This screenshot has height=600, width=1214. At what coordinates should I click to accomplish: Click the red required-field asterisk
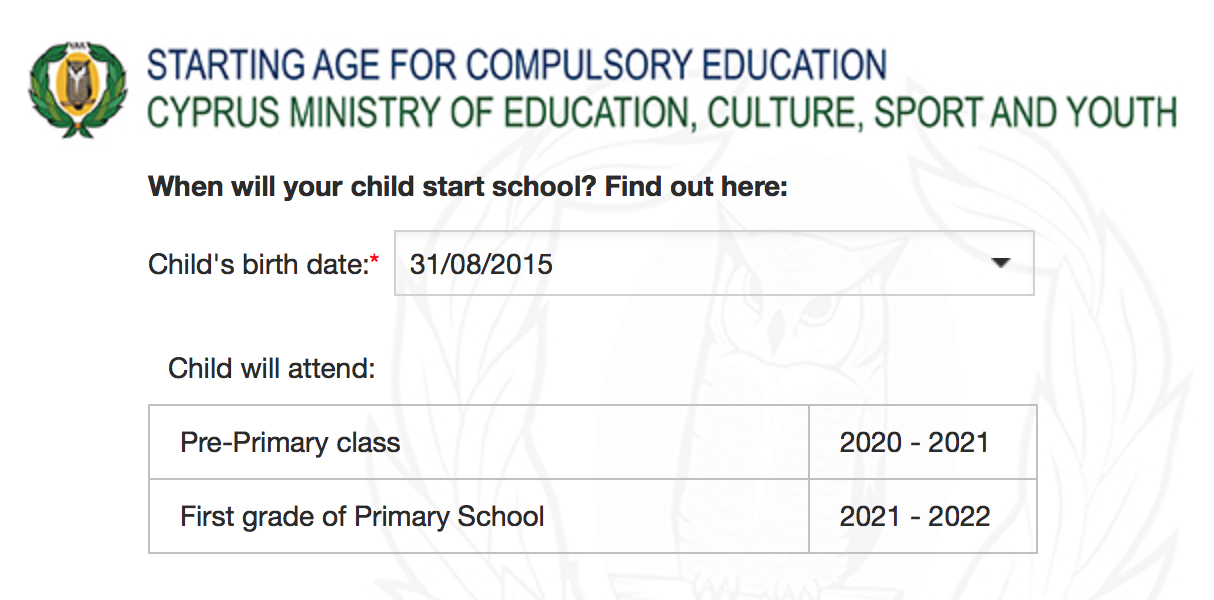tap(375, 261)
